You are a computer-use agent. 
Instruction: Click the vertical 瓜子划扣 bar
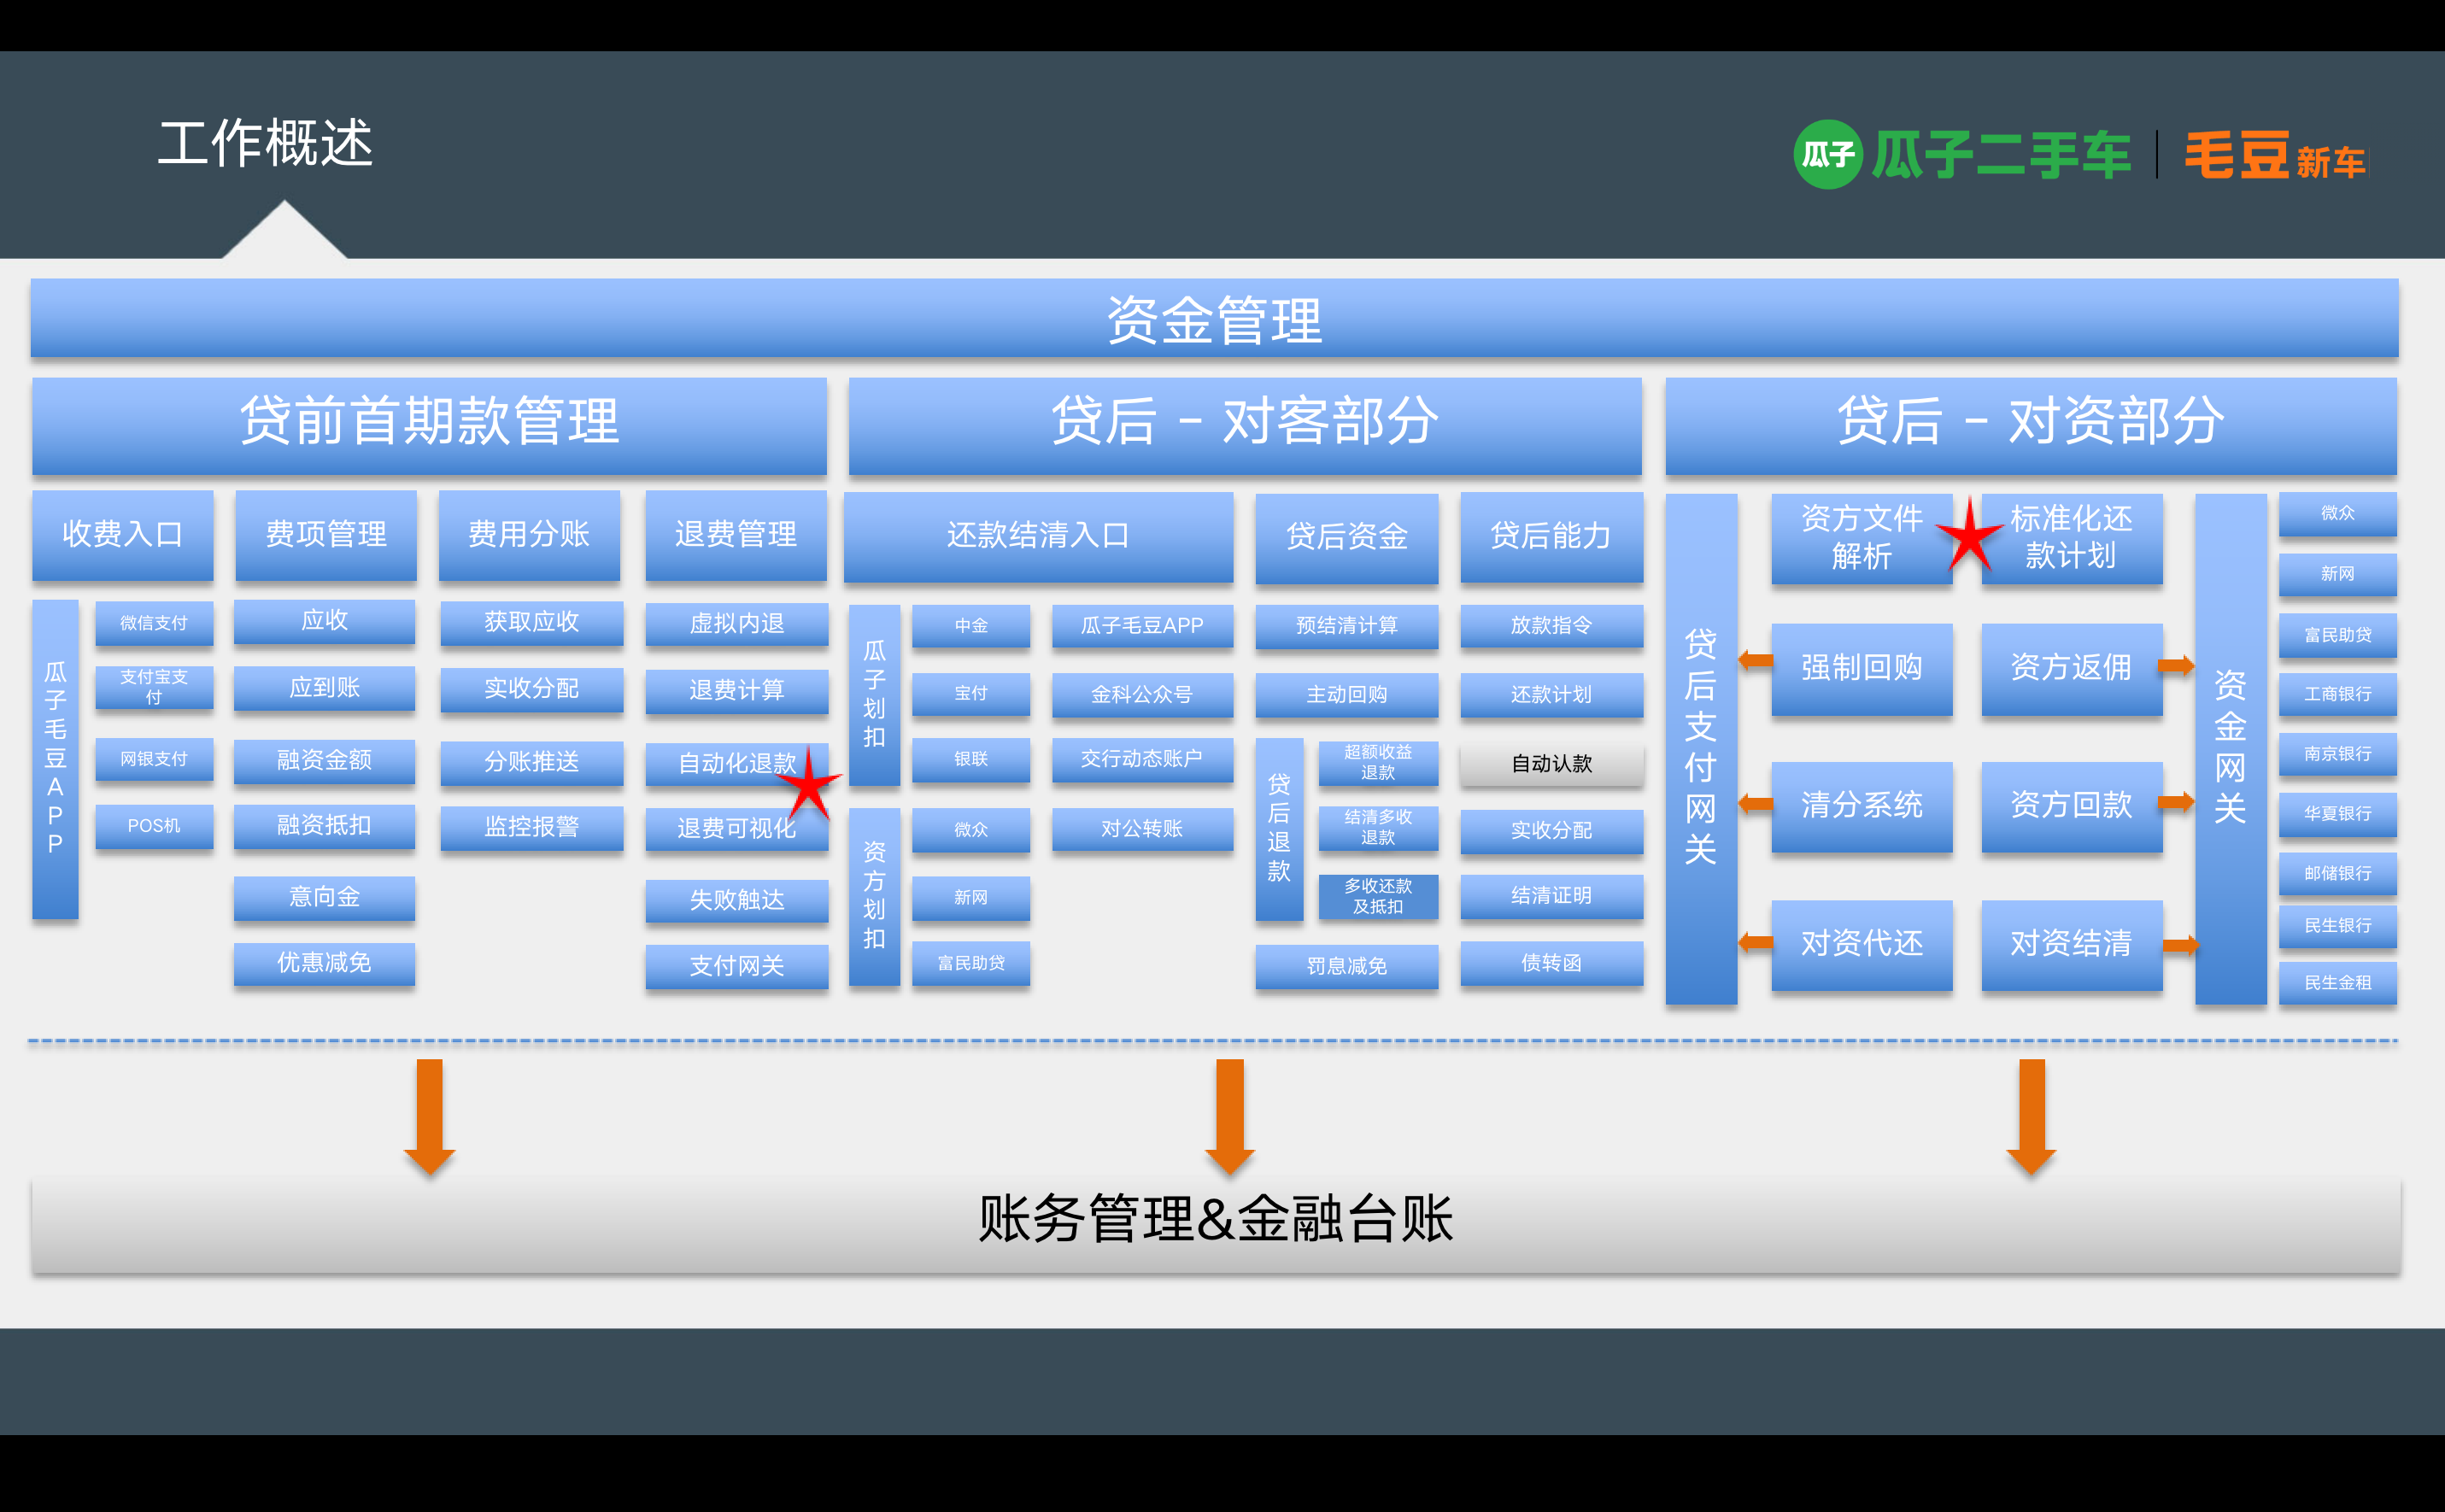tap(874, 694)
